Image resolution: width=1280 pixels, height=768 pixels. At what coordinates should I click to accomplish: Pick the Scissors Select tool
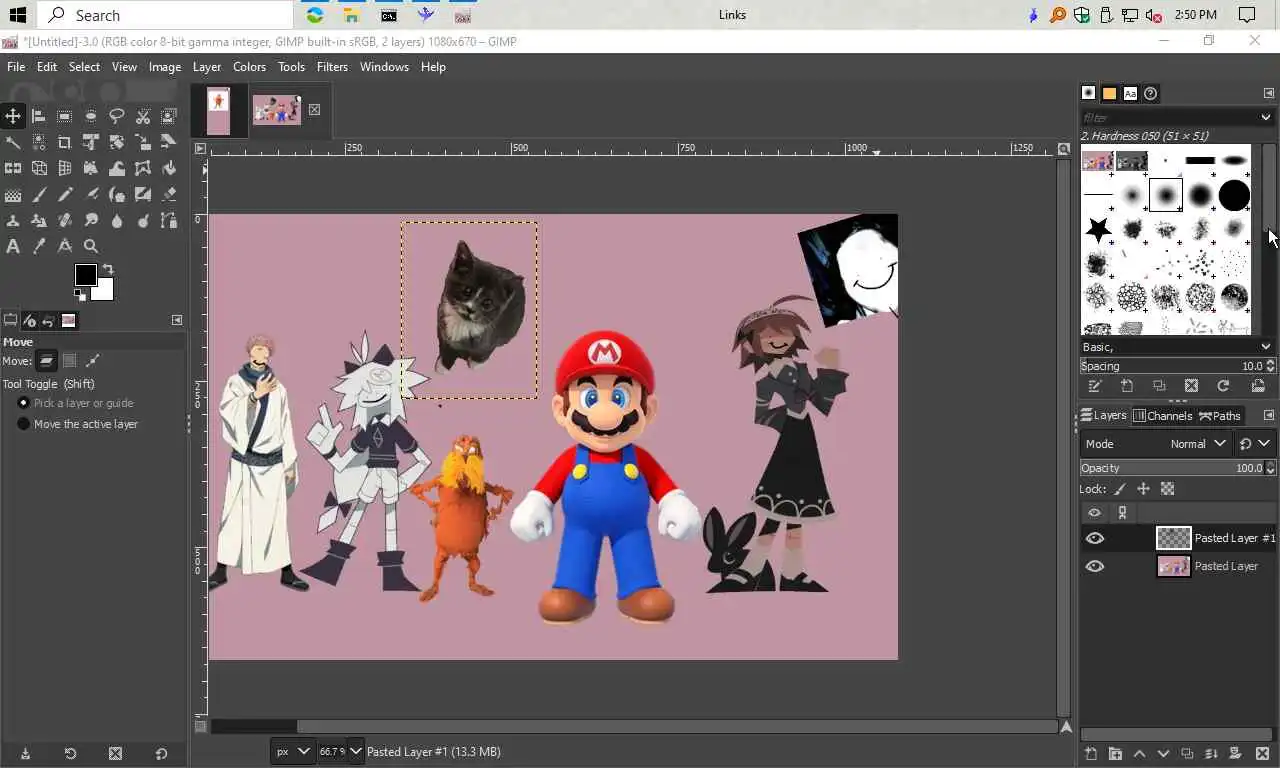pyautogui.click(x=143, y=116)
